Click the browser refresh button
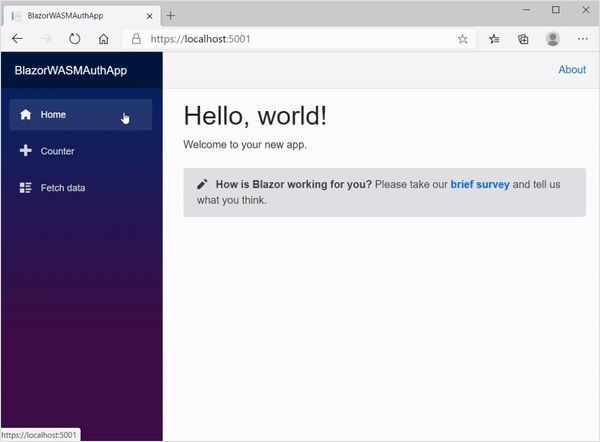The width and height of the screenshot is (600, 442). pos(74,39)
